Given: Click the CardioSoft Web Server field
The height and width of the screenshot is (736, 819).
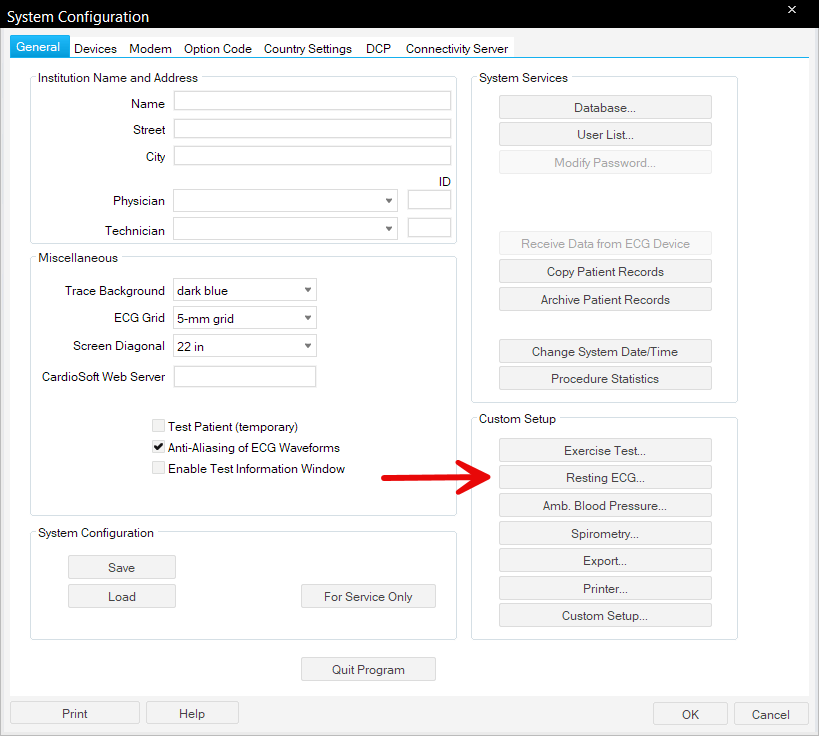Looking at the screenshot, I should click(x=244, y=377).
